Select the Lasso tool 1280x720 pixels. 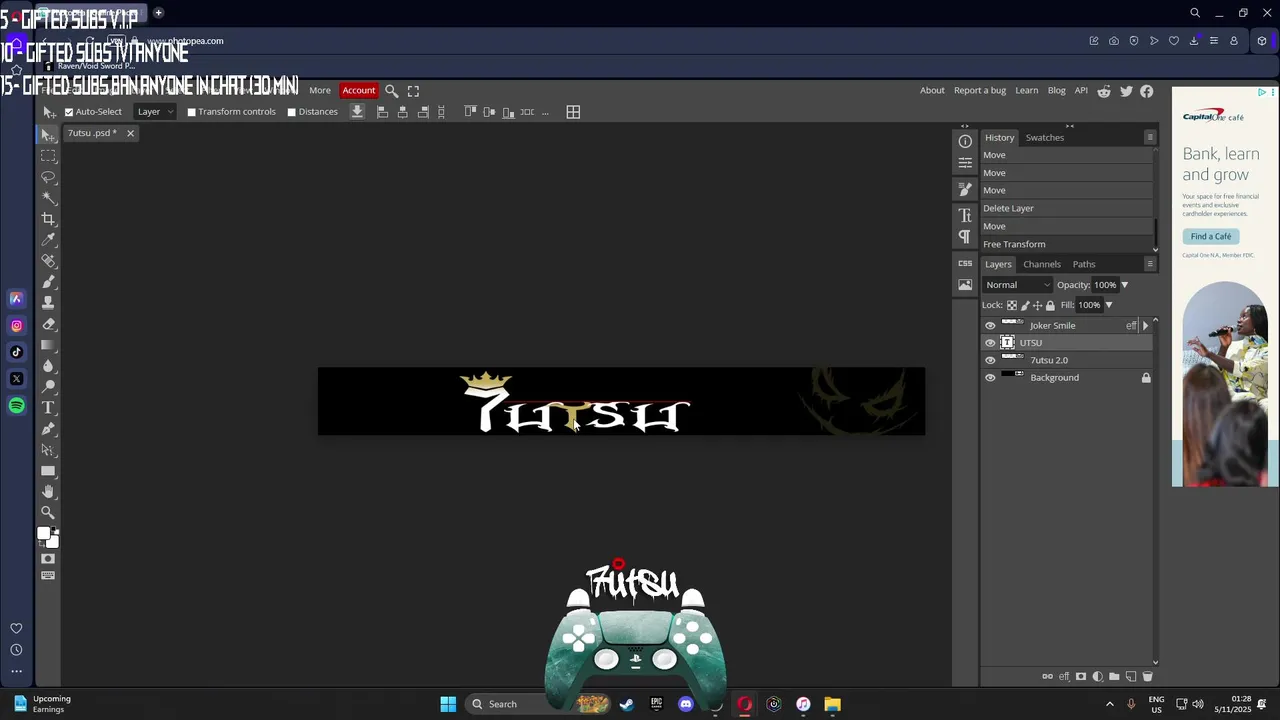coord(48,177)
